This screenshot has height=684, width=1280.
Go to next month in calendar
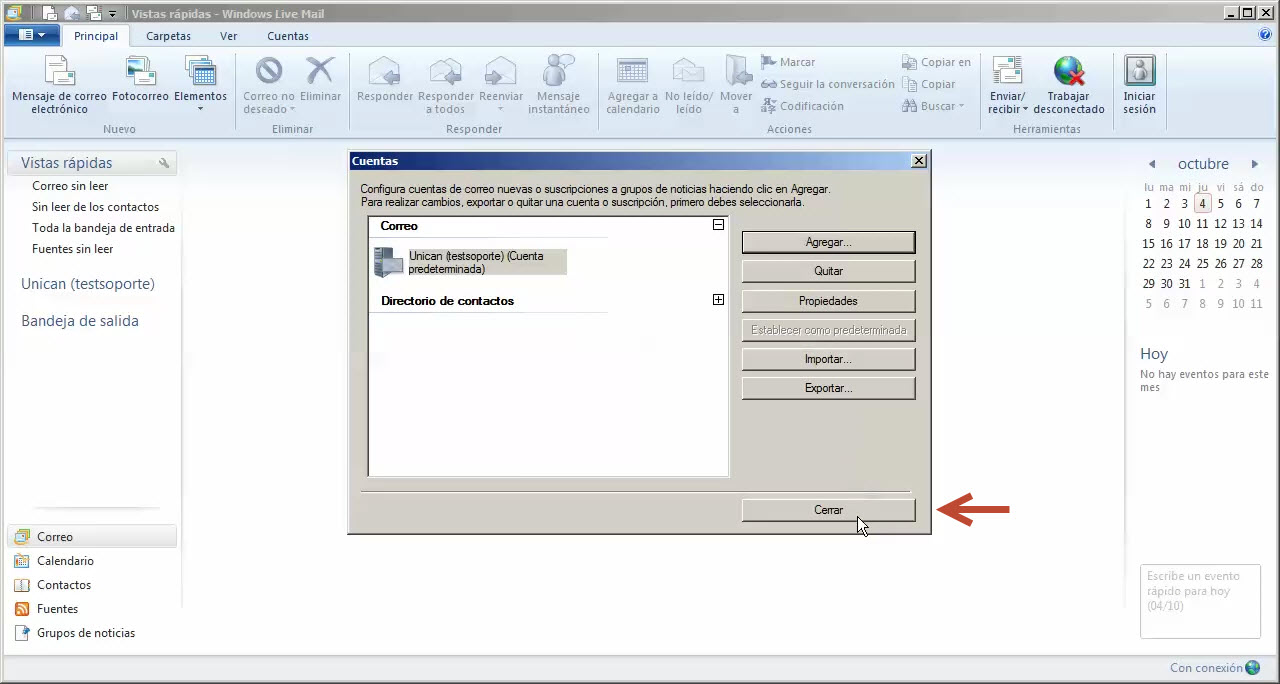pos(1255,164)
